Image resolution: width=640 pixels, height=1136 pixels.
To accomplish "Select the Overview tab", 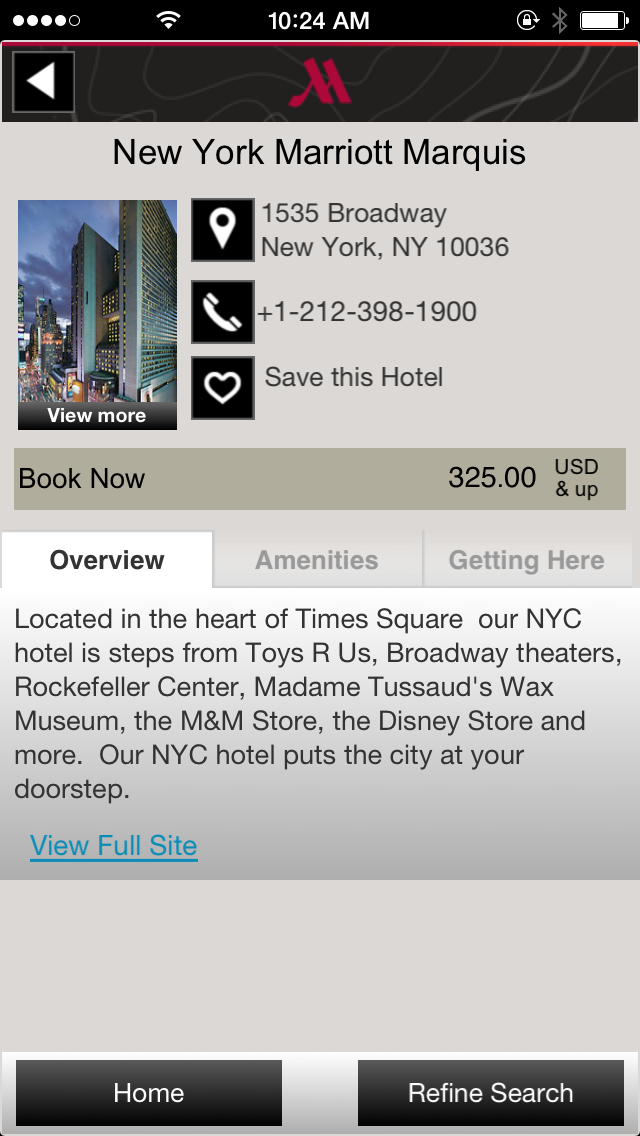I will tap(107, 560).
